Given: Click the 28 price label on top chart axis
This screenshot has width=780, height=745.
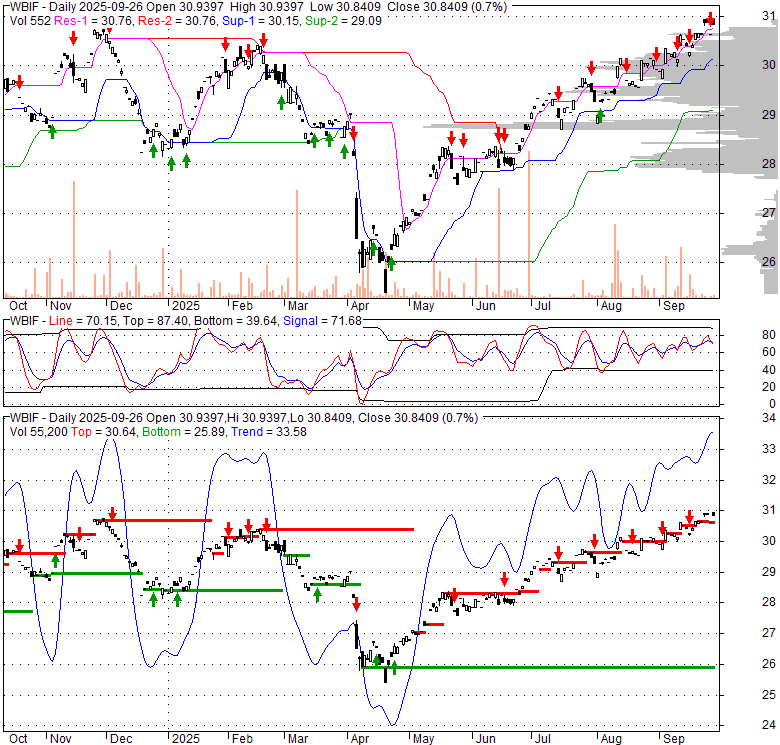Looking at the screenshot, I should point(769,164).
